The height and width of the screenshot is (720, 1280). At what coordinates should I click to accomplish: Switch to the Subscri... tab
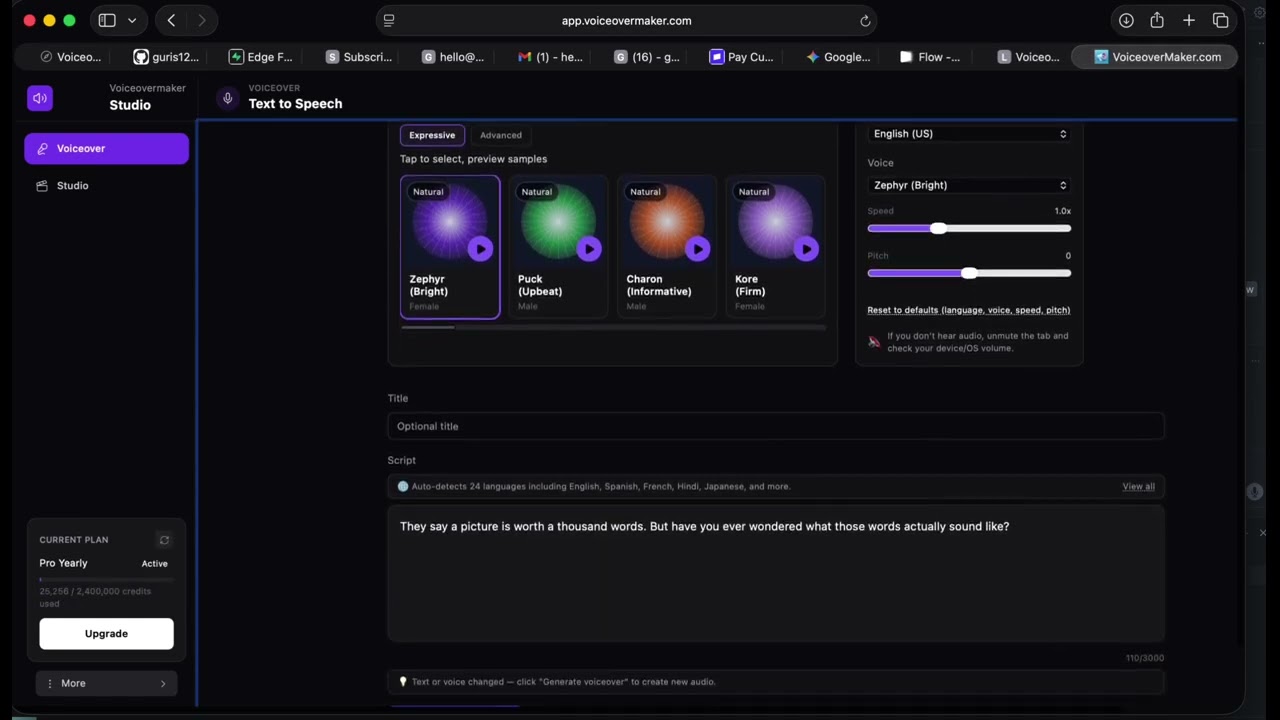[358, 57]
